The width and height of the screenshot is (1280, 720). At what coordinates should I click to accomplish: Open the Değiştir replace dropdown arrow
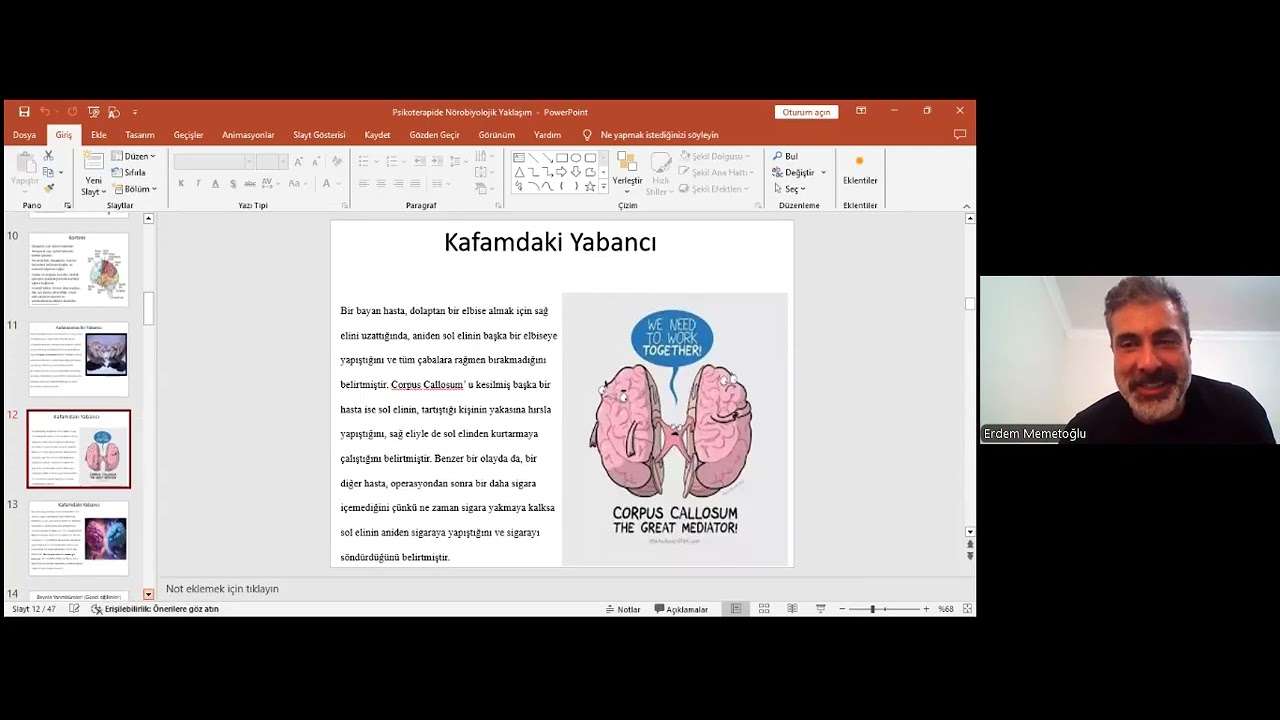point(824,172)
